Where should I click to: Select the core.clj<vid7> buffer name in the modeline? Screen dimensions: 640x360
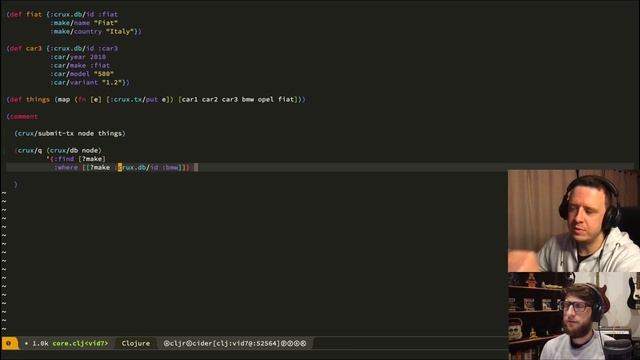80,344
